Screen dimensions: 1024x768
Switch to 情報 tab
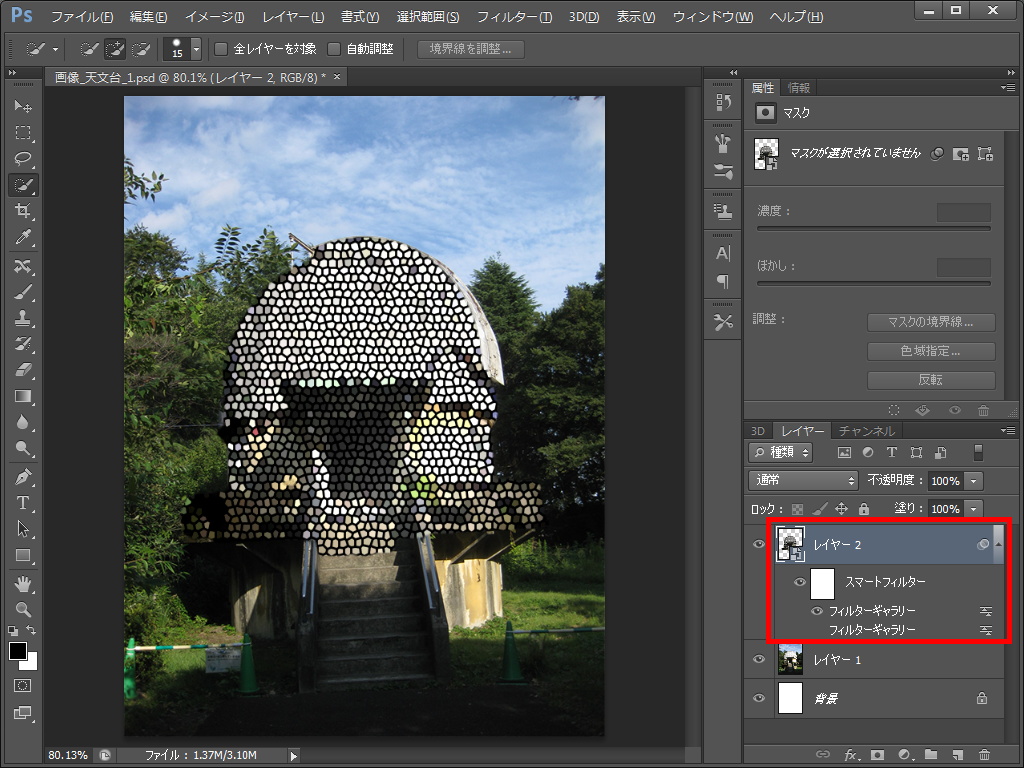(799, 88)
